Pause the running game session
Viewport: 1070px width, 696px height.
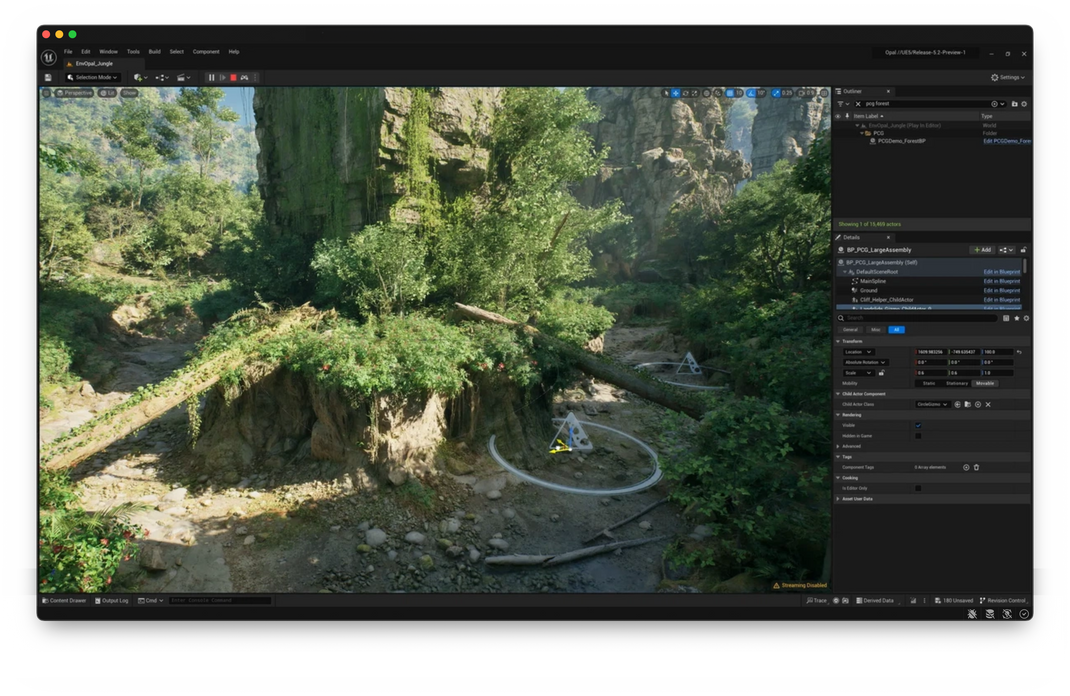coord(211,77)
